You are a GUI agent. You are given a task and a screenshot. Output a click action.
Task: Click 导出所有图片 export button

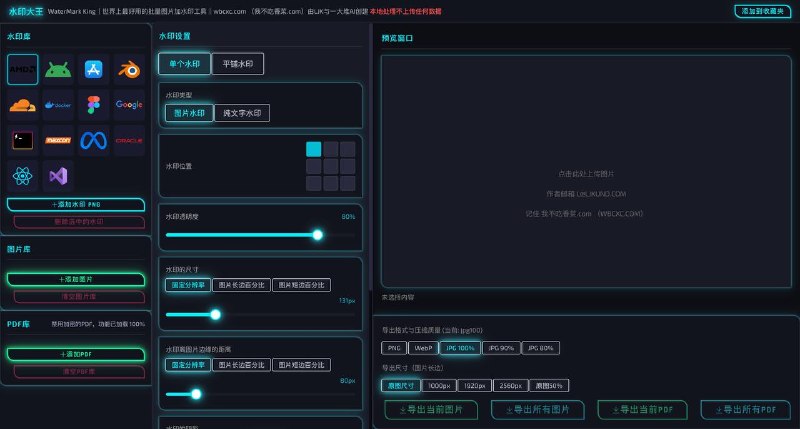(x=538, y=410)
